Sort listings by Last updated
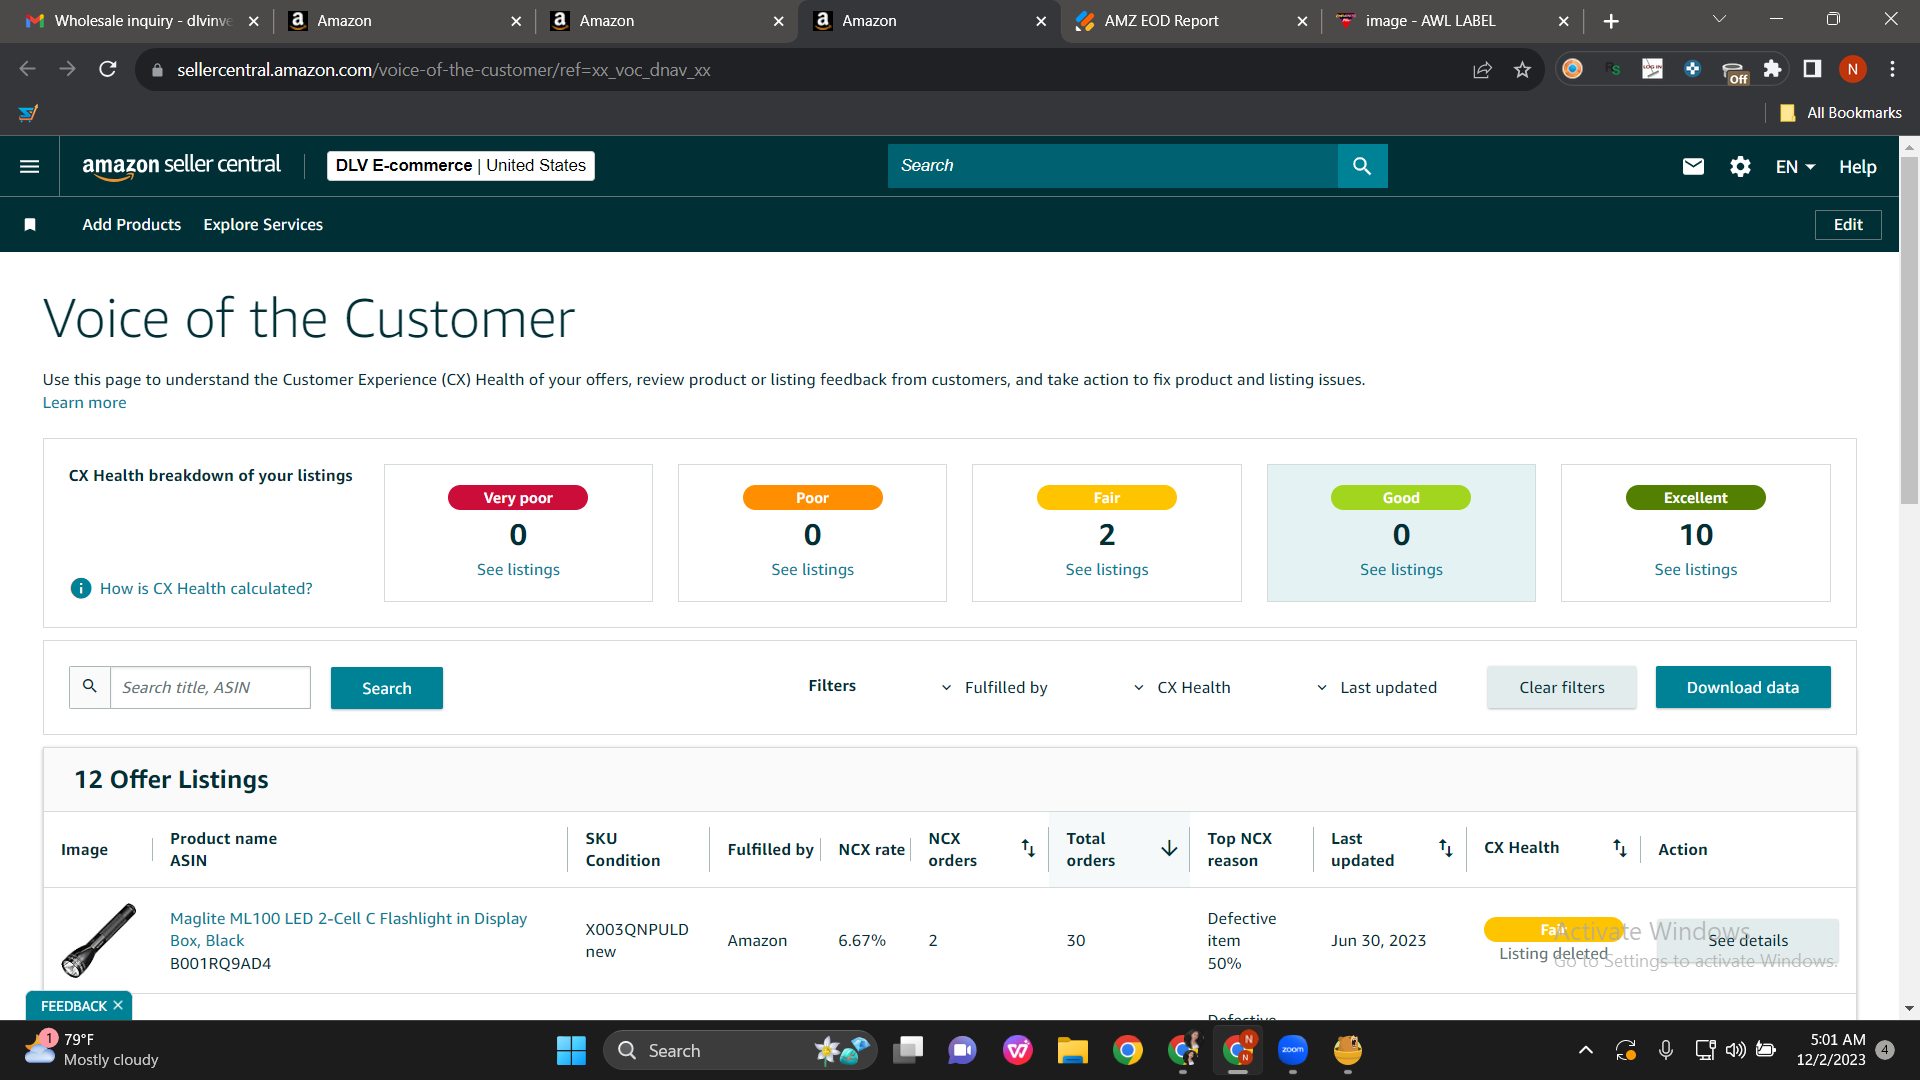 click(1446, 849)
